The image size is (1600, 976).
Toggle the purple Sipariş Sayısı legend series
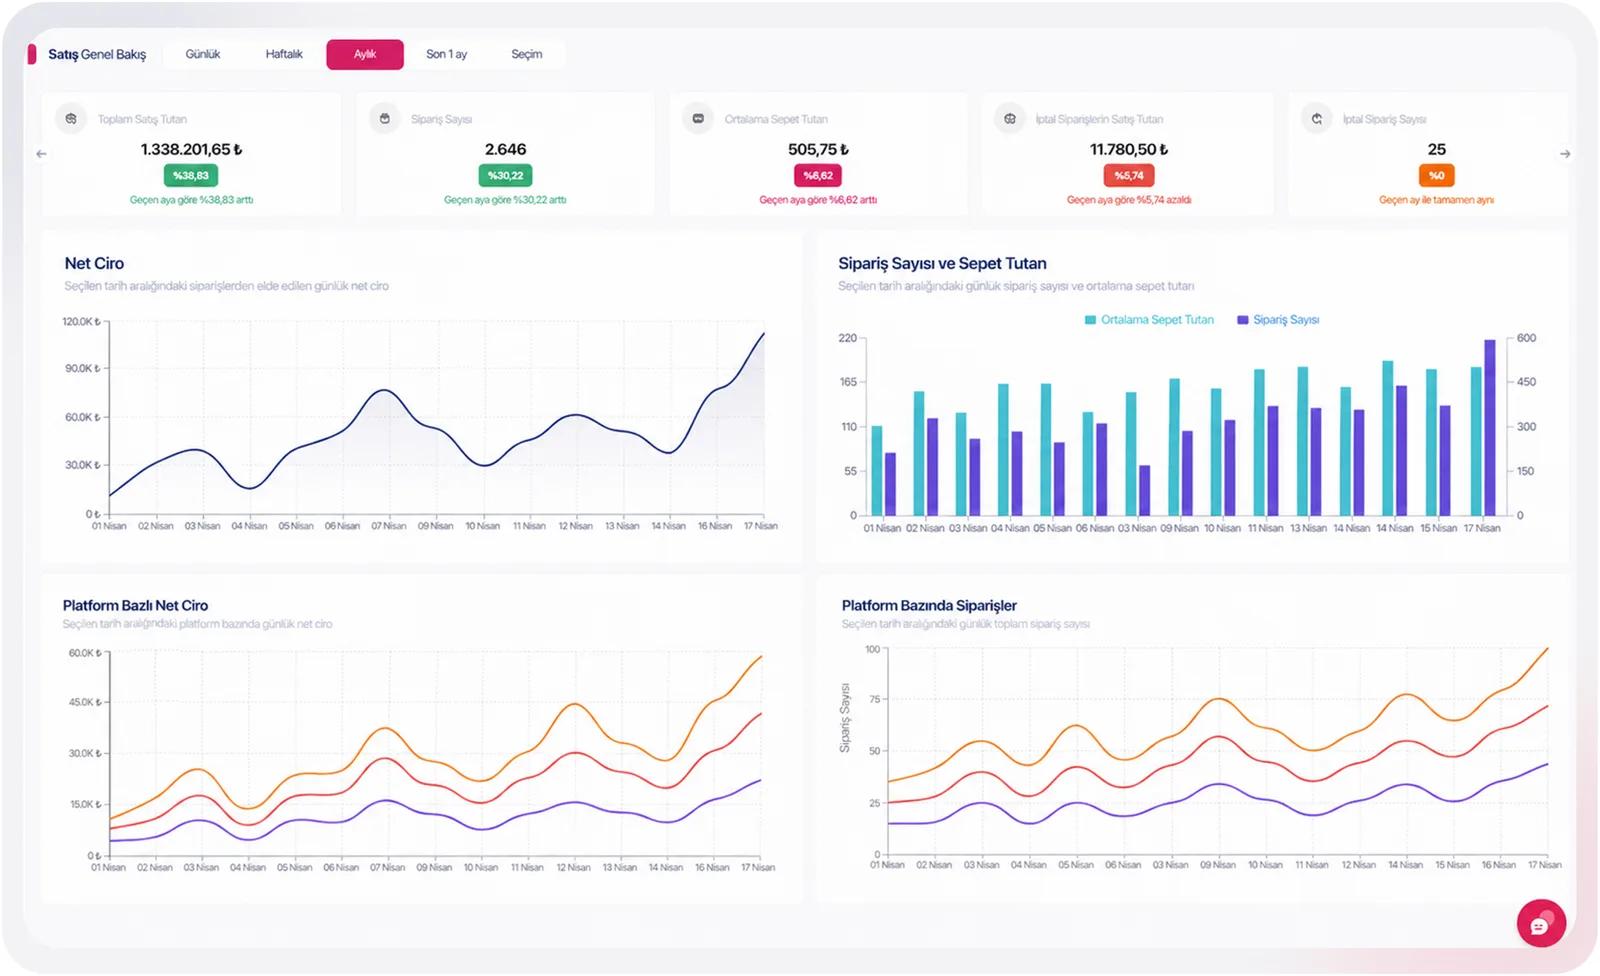coord(1278,320)
